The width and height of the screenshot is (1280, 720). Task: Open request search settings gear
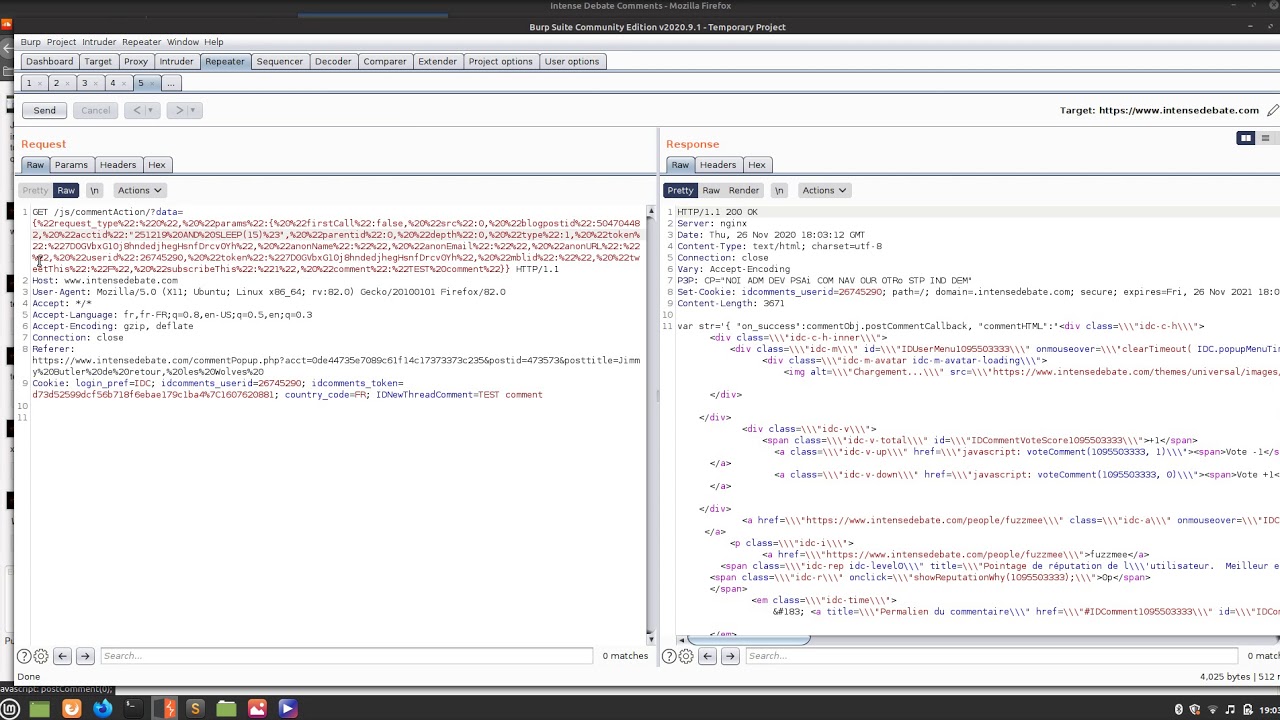tap(40, 656)
